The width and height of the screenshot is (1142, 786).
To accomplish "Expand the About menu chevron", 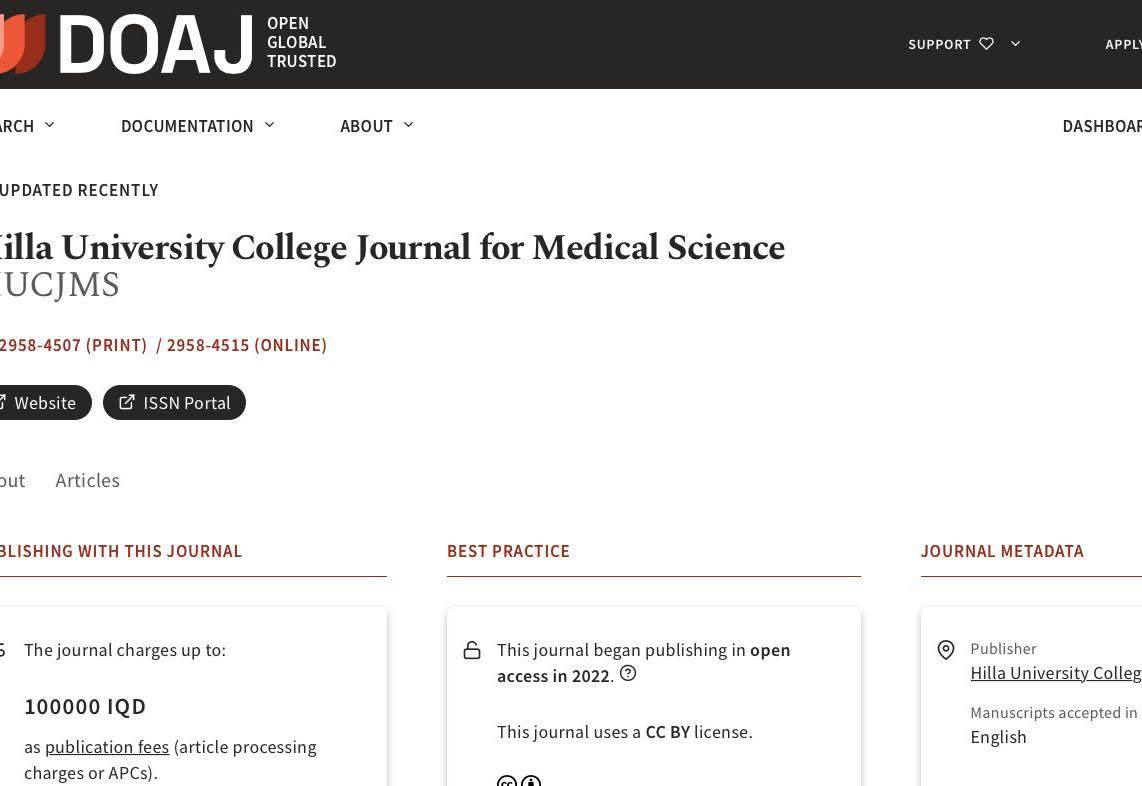I will (x=408, y=125).
